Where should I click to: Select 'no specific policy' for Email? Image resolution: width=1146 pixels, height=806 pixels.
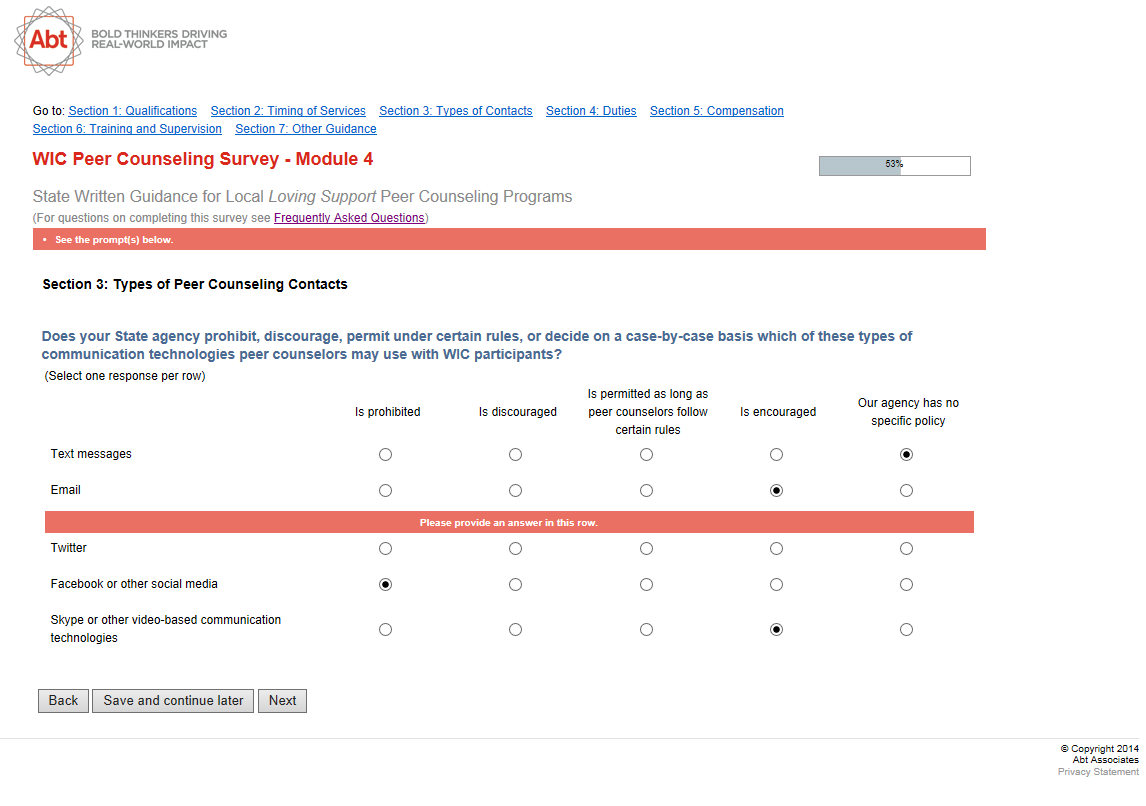(906, 491)
